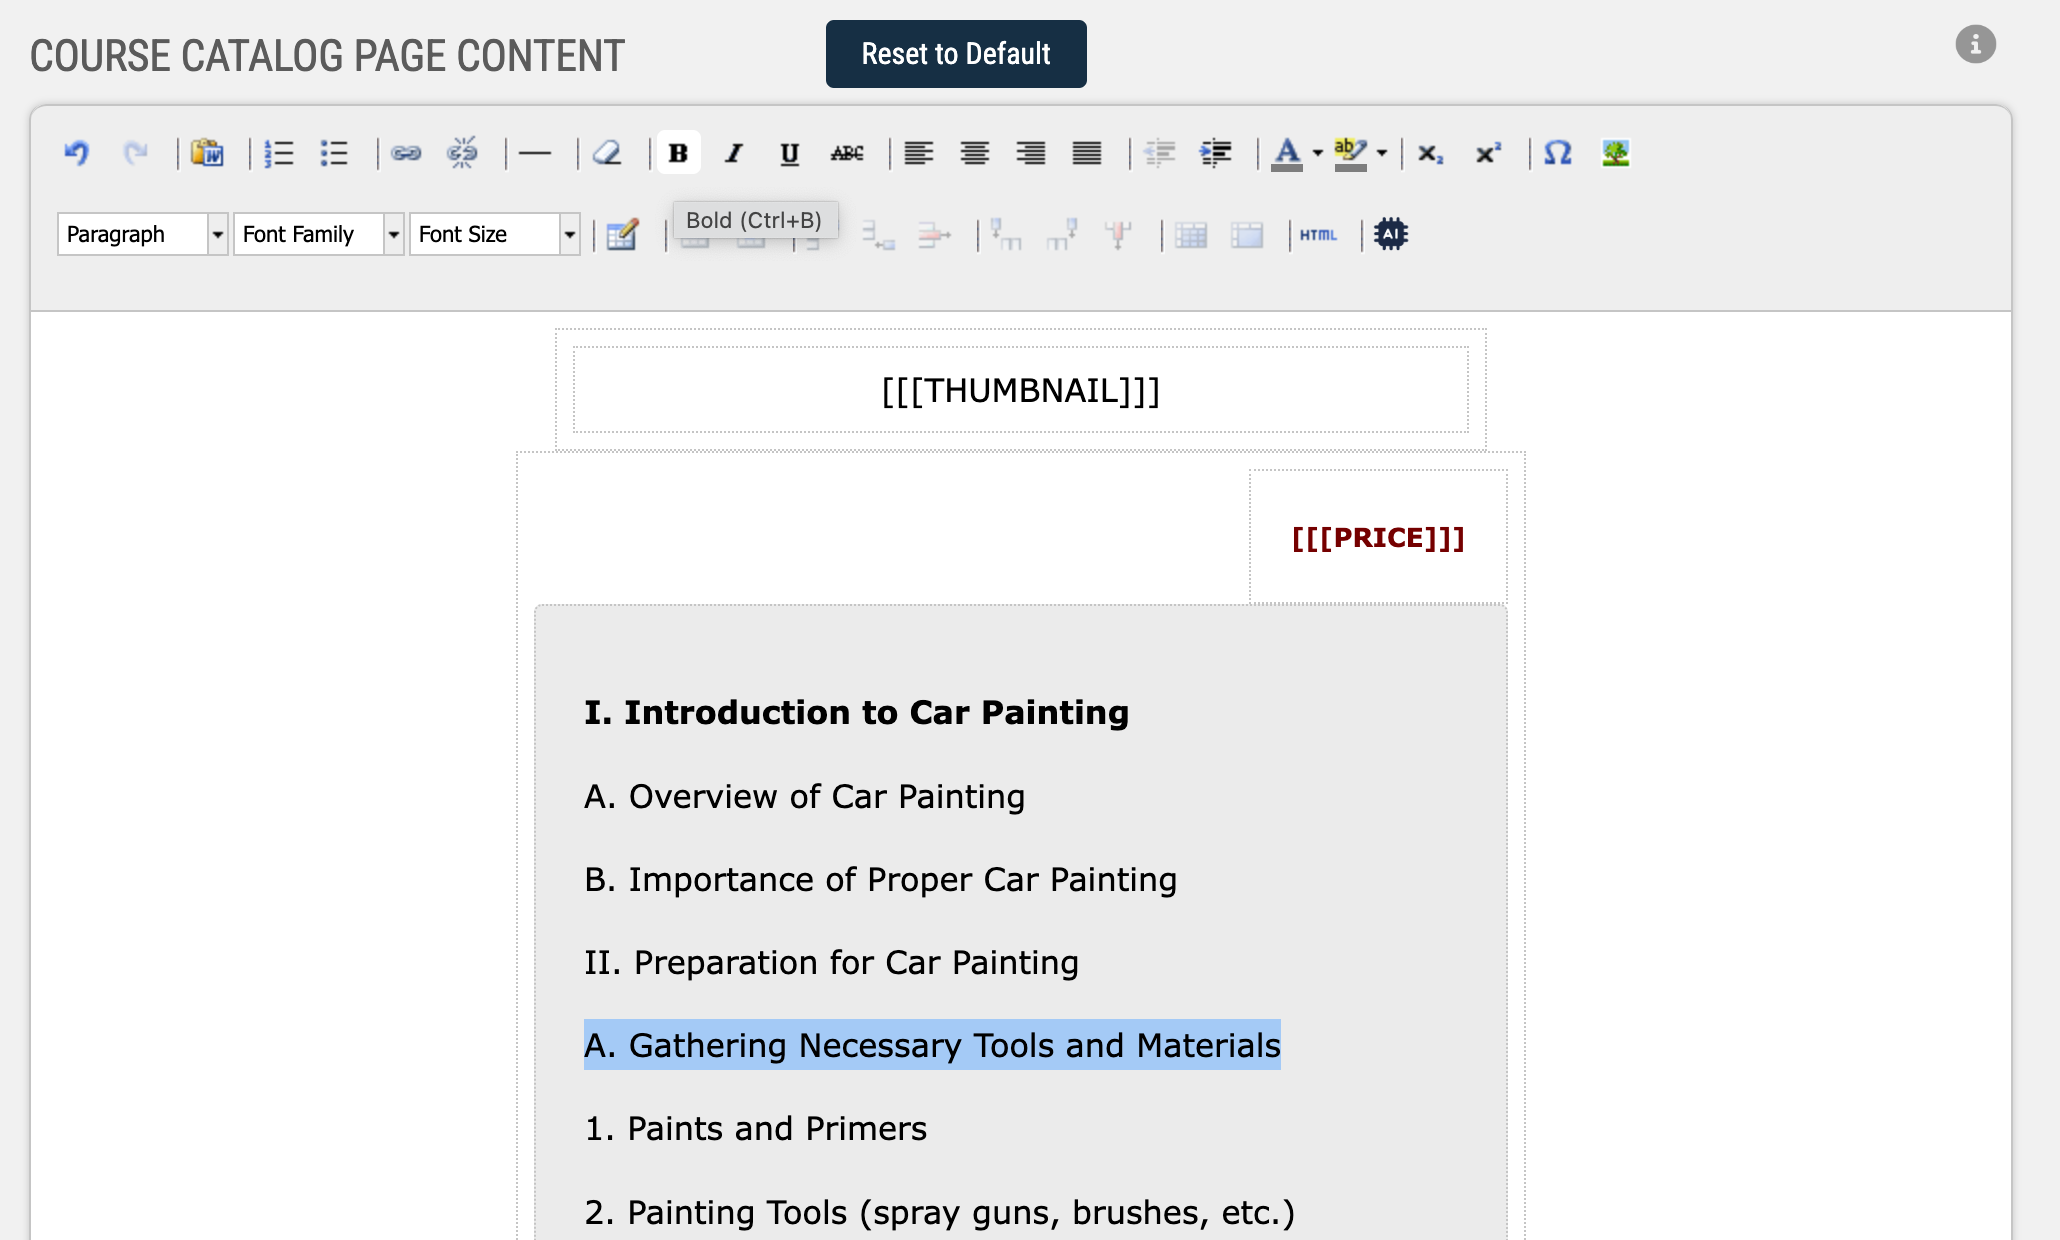Click the remove formatting eraser icon
This screenshot has height=1240, width=2060.
tap(607, 153)
